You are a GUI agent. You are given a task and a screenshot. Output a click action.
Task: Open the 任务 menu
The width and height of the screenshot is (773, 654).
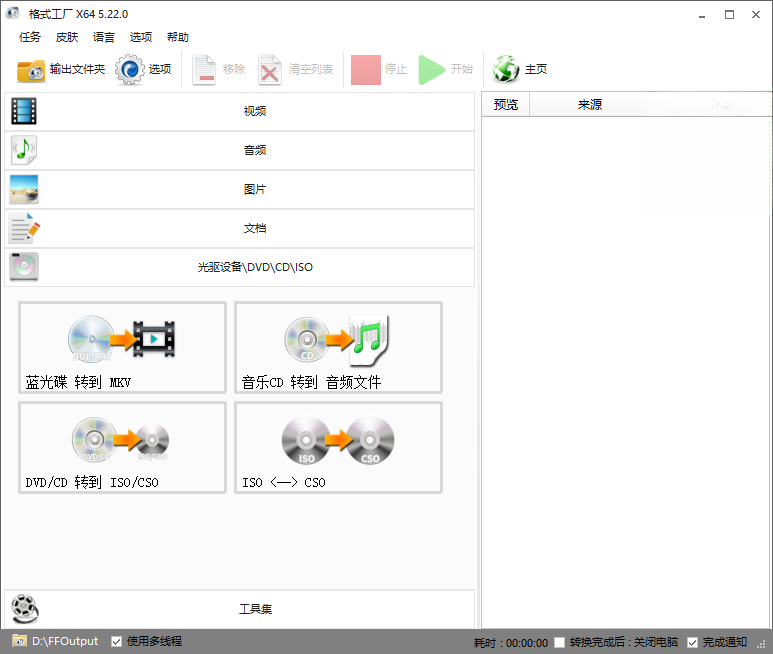coord(30,37)
